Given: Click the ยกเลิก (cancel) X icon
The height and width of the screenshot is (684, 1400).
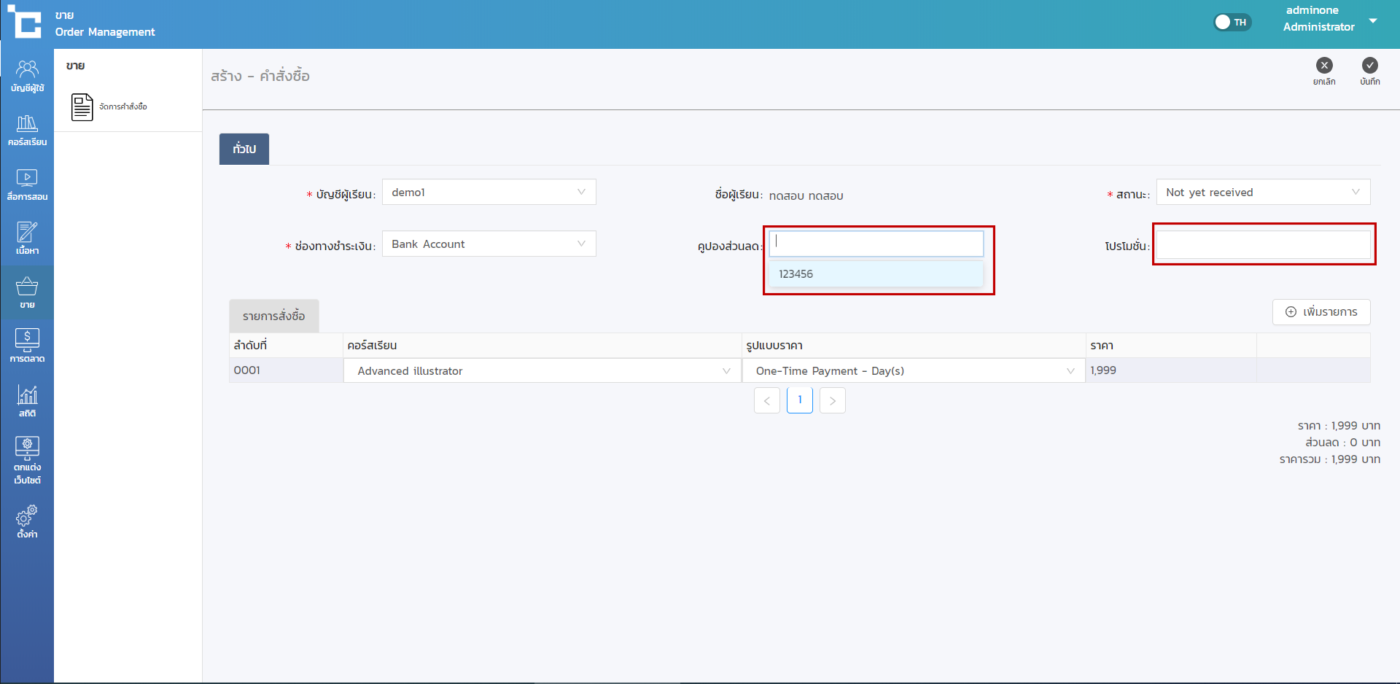Looking at the screenshot, I should pos(1324,66).
